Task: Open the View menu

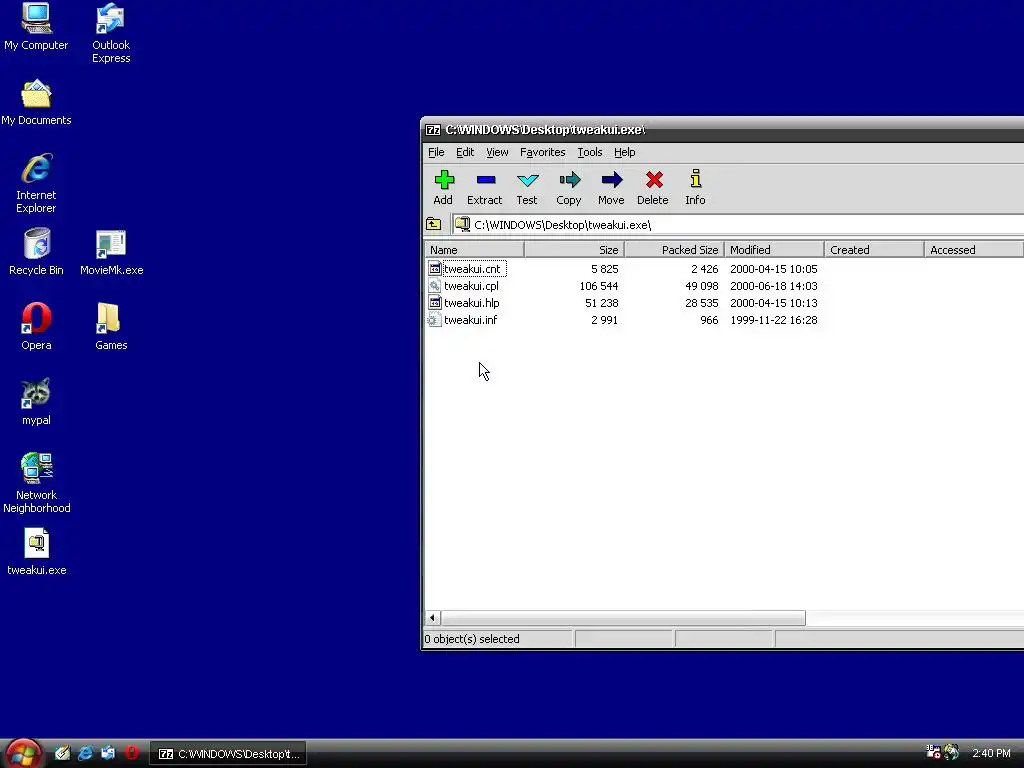Action: tap(497, 152)
